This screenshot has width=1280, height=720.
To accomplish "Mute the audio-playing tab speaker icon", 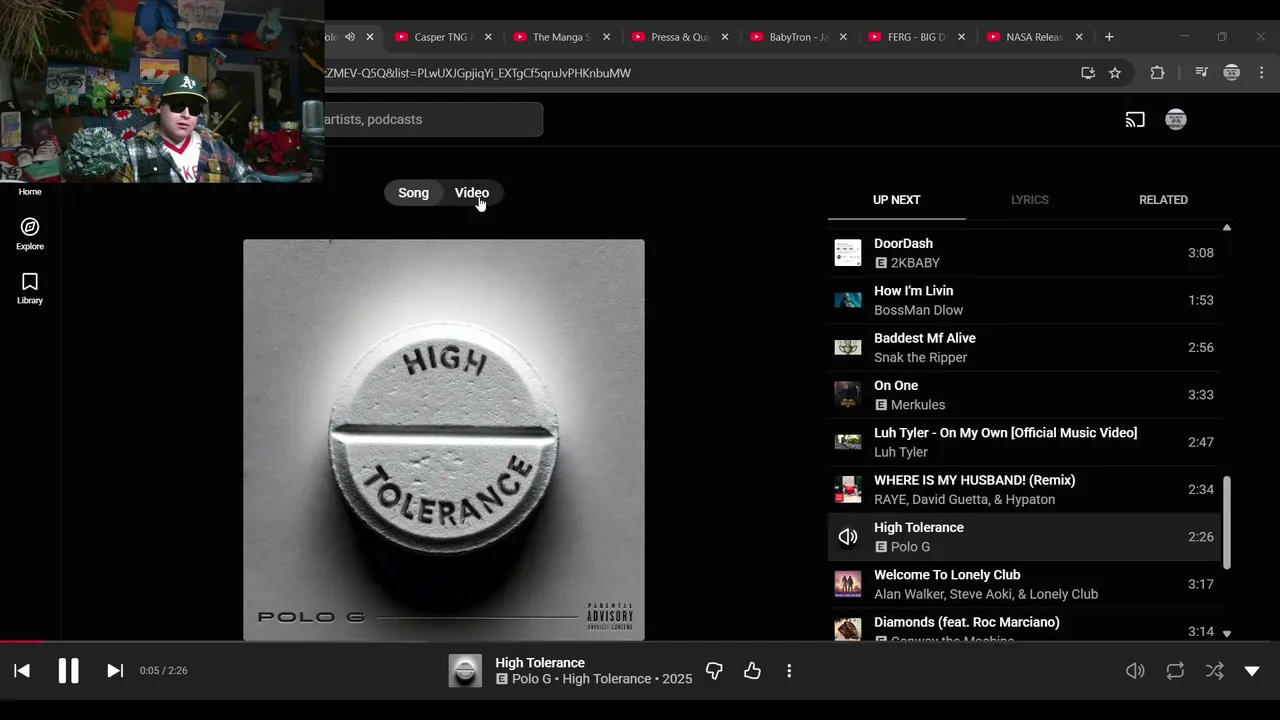I will pyautogui.click(x=350, y=37).
